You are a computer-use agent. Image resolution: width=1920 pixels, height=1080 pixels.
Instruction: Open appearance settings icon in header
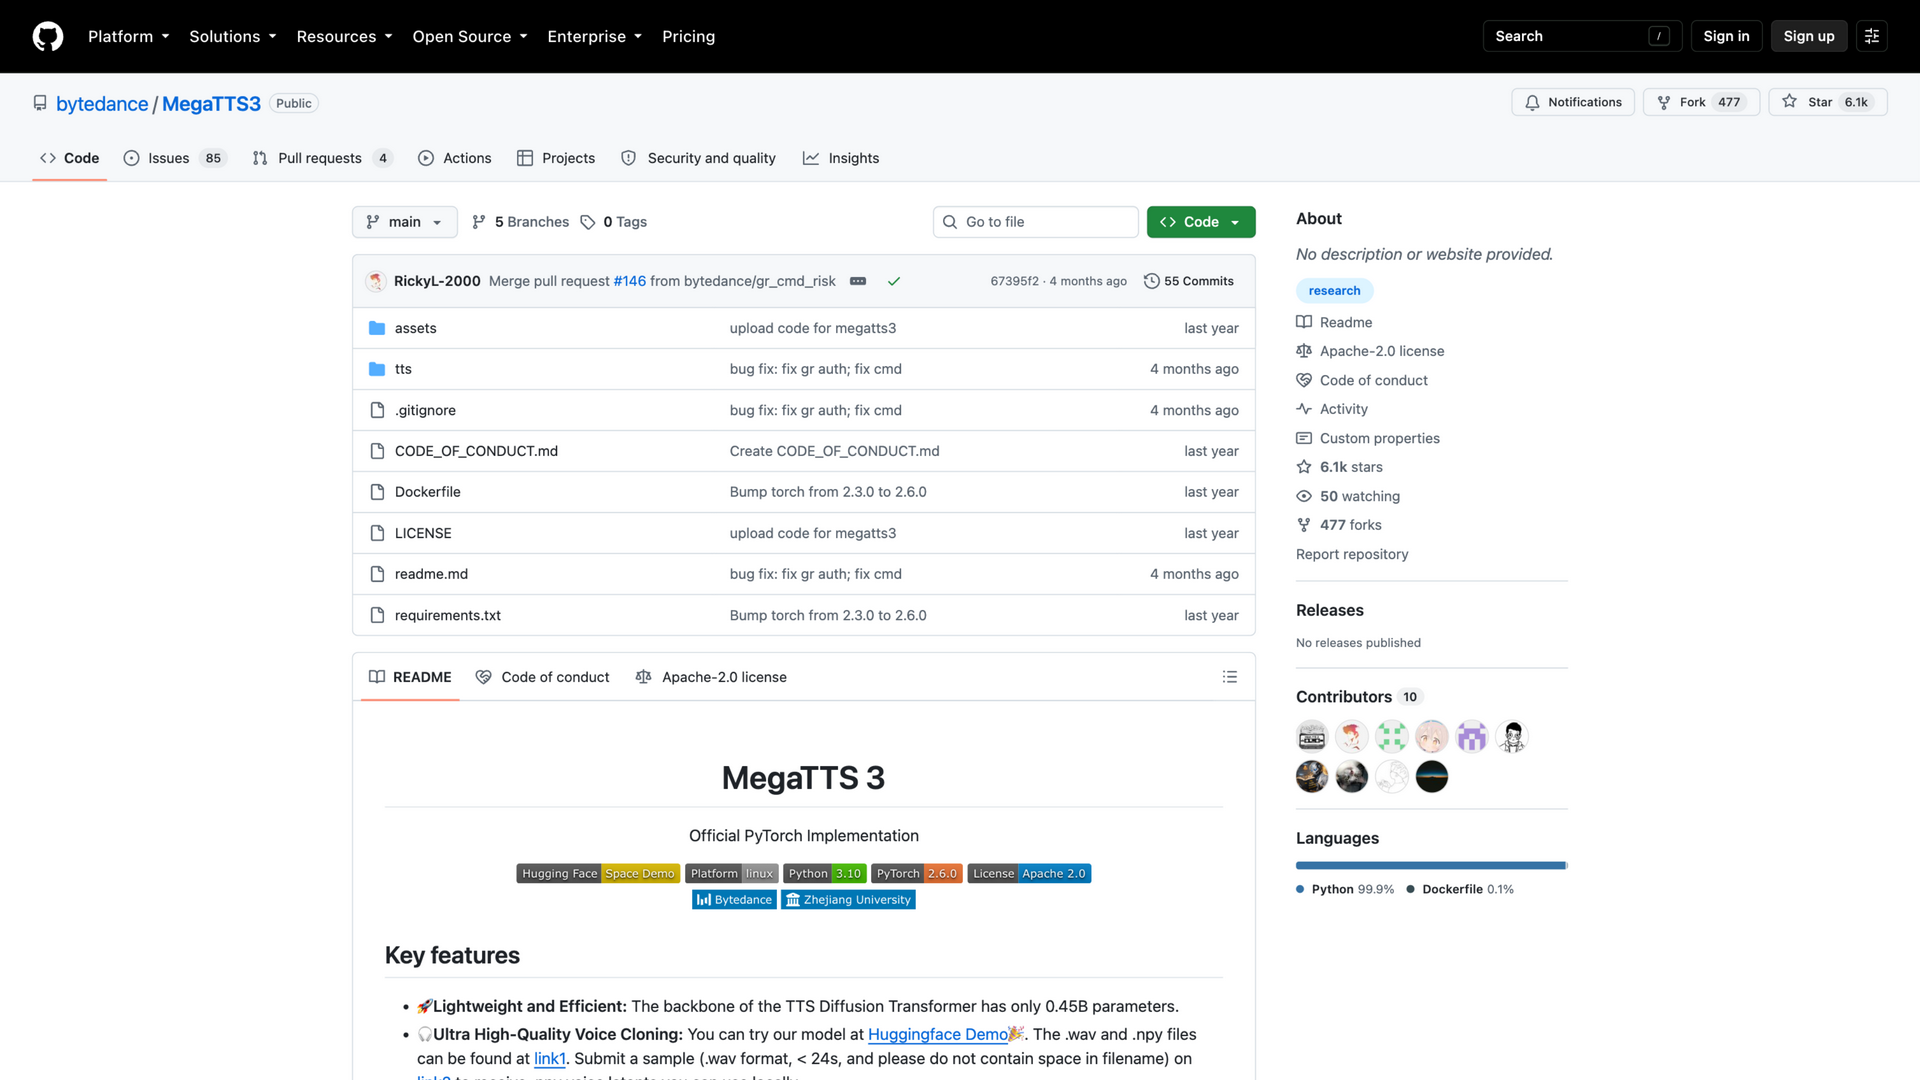click(1872, 36)
